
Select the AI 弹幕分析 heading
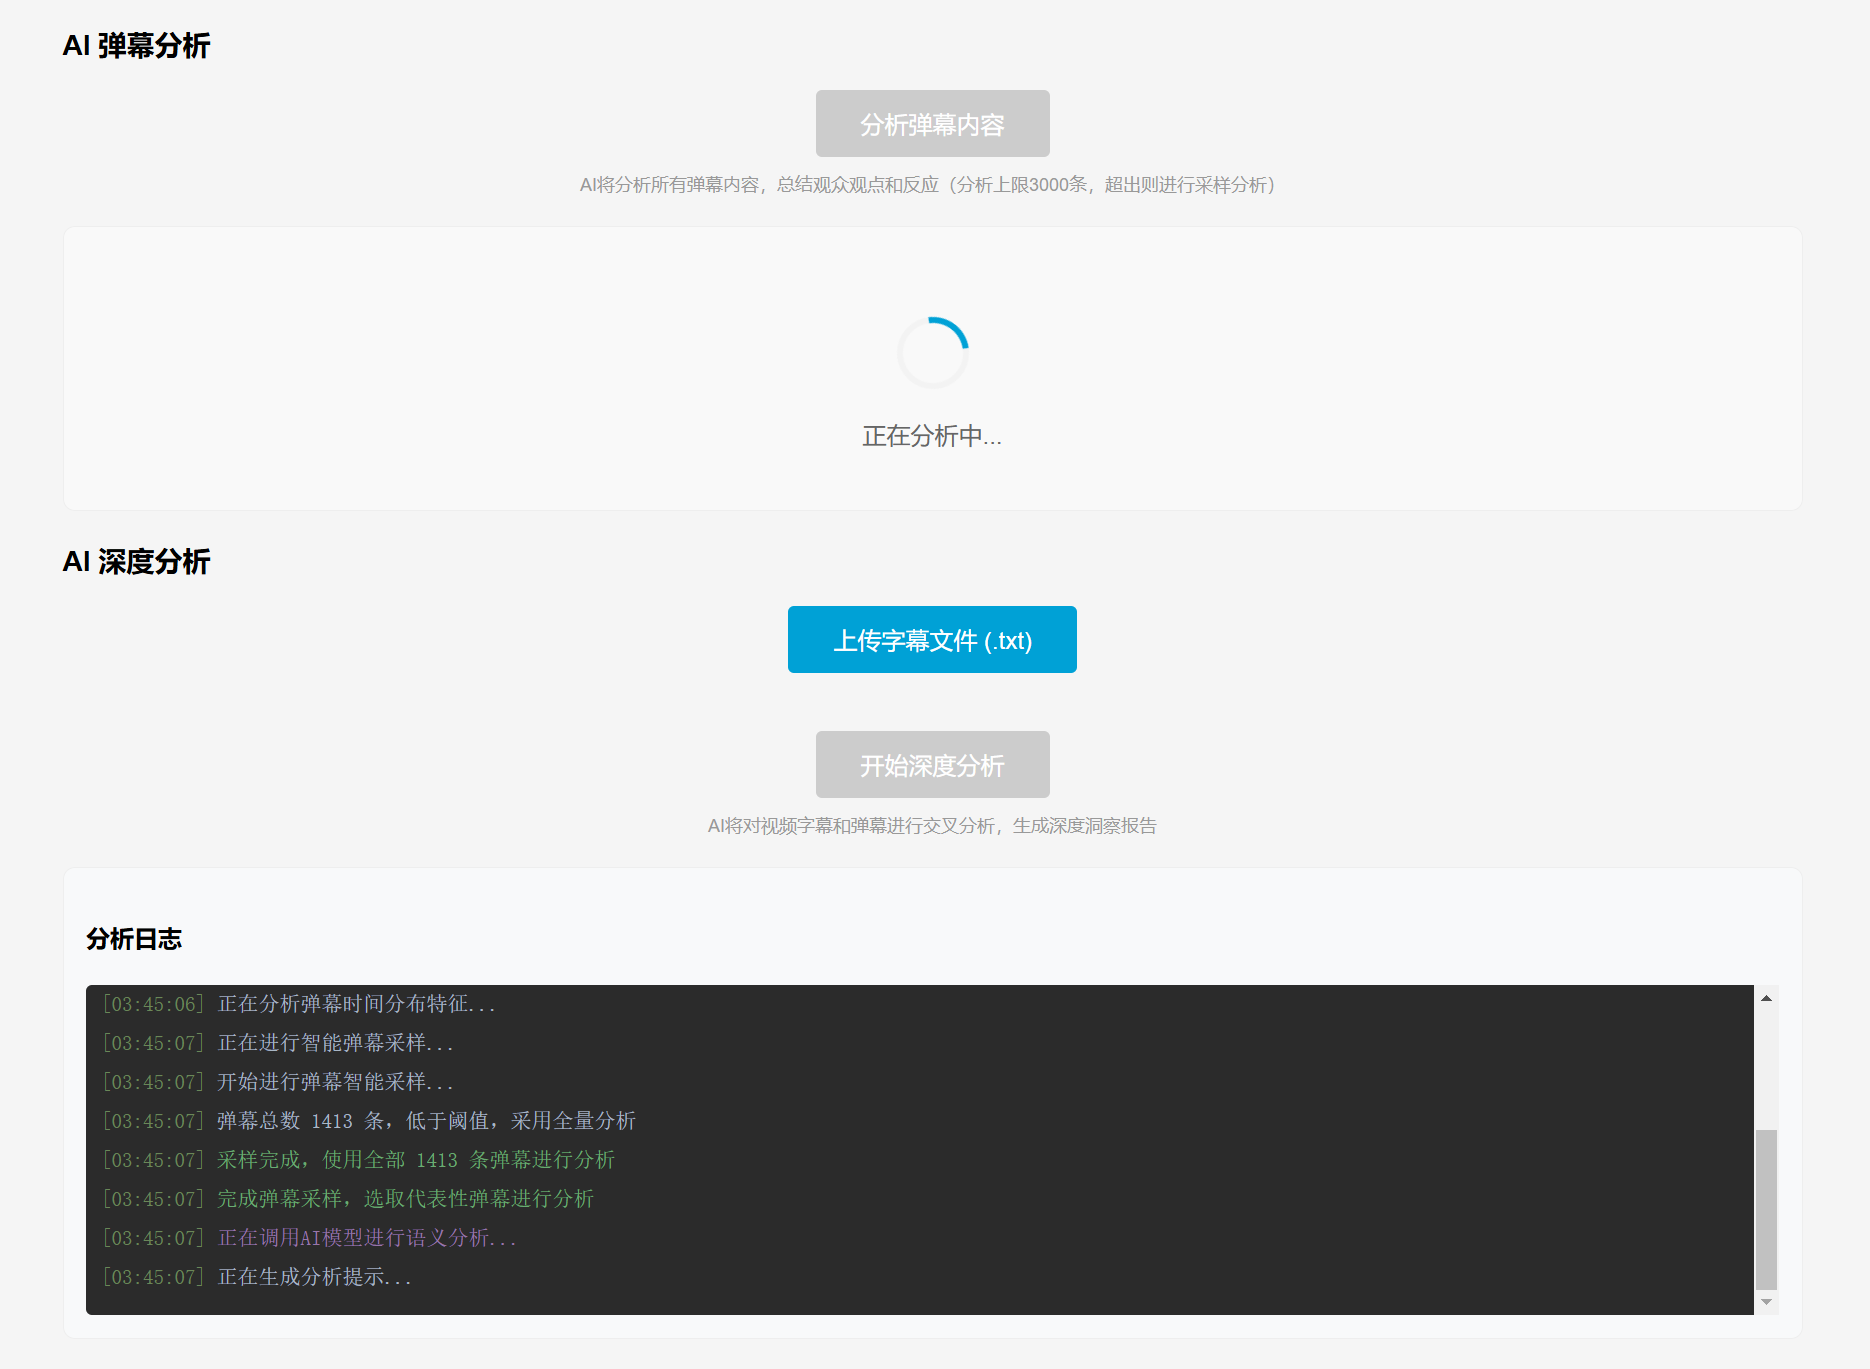[x=136, y=46]
